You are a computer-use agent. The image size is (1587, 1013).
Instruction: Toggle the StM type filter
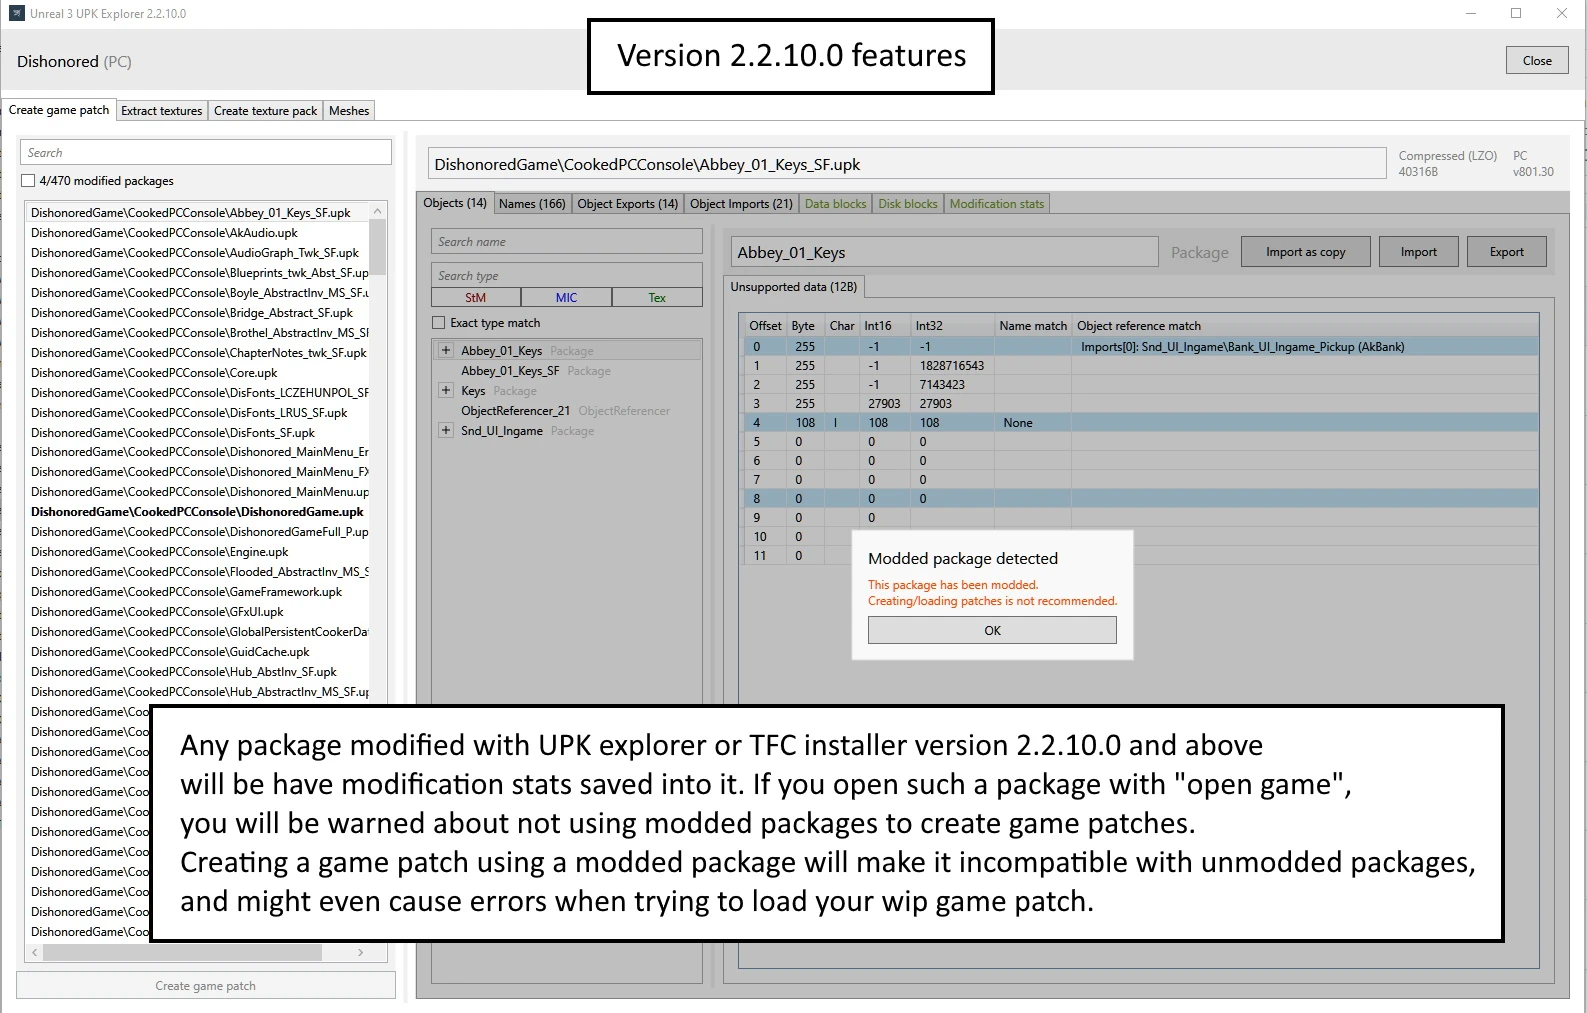[475, 298]
